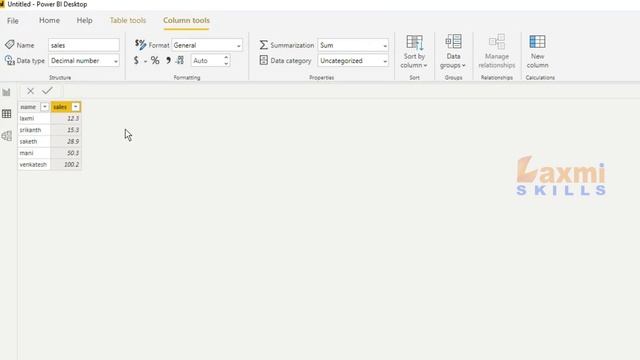
Task: Click Manage relationships button
Action: pyautogui.click(x=497, y=52)
